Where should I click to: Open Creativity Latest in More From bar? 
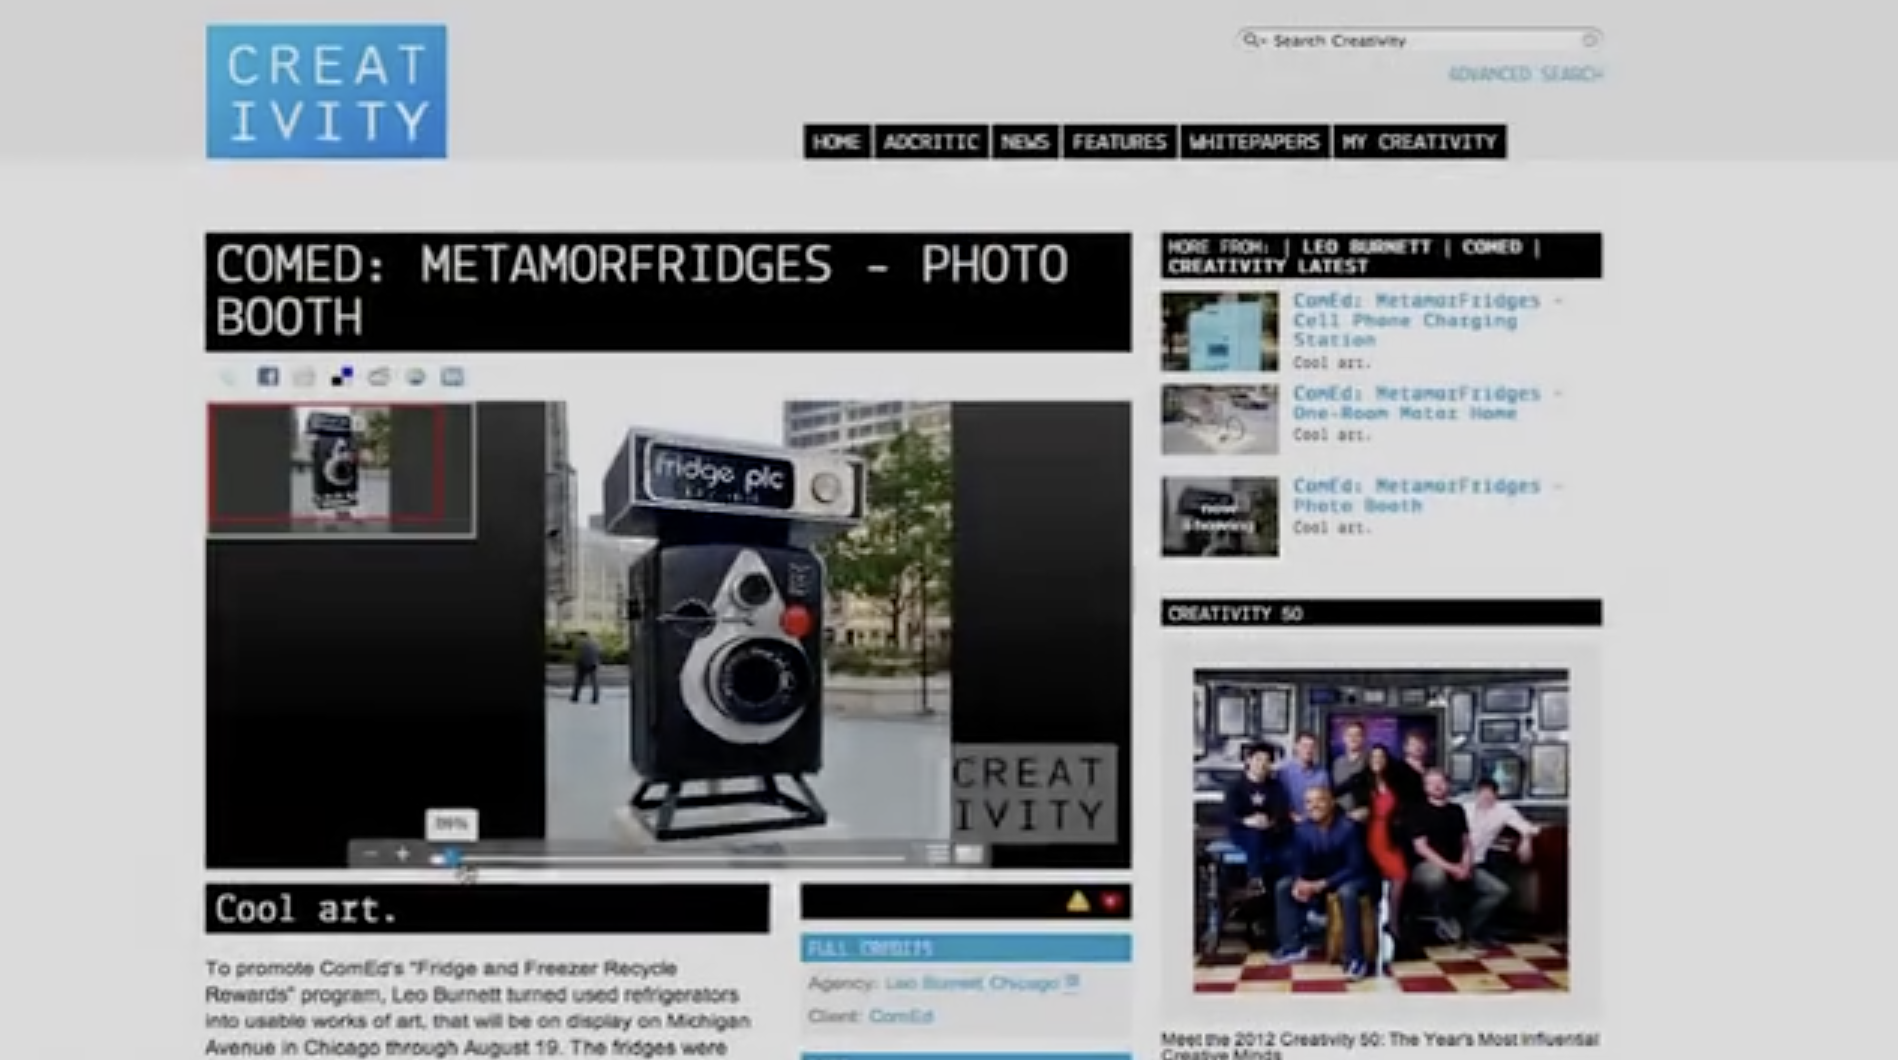pos(1267,266)
